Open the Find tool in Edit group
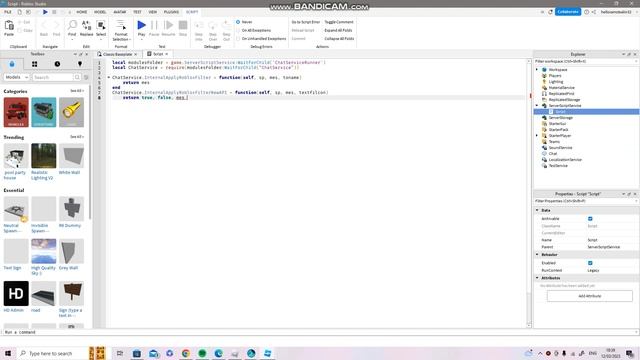Image resolution: width=640 pixels, height=360 pixels. (x=72, y=25)
